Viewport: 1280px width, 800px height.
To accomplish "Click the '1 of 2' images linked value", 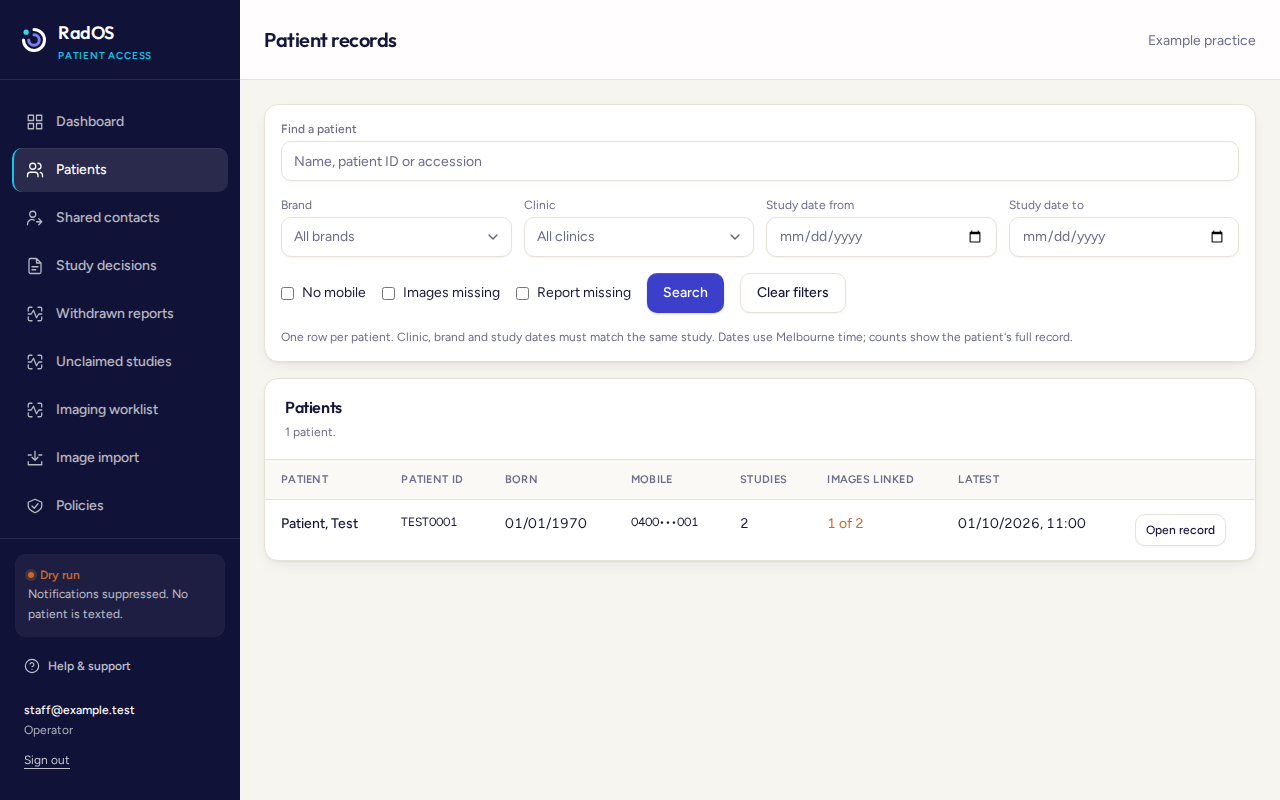I will click(x=845, y=524).
